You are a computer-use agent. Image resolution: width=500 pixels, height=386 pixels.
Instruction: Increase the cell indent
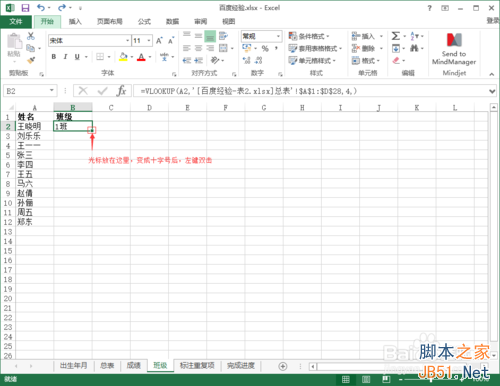[x=199, y=60]
